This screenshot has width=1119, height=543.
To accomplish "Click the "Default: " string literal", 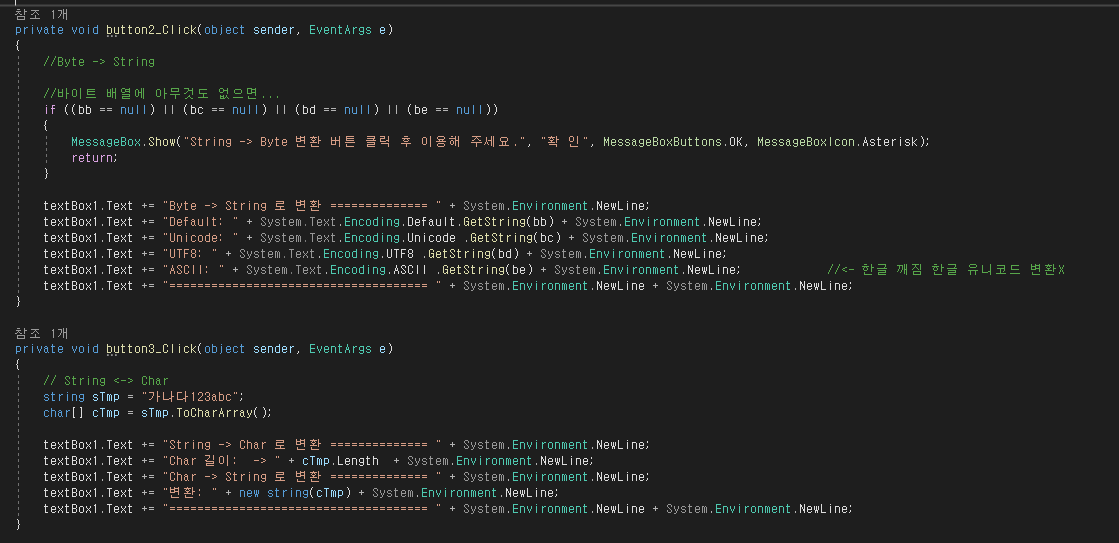I will (201, 221).
